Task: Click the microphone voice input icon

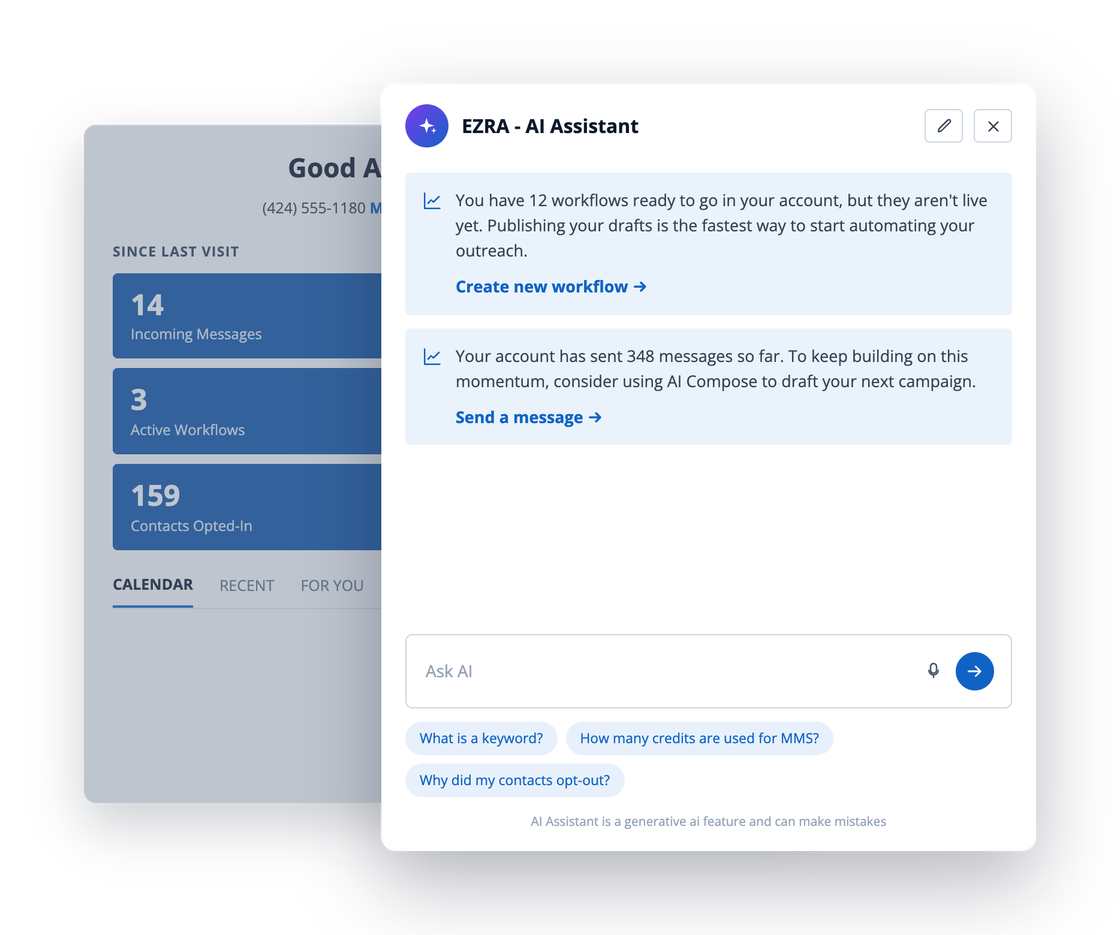Action: coord(933,670)
